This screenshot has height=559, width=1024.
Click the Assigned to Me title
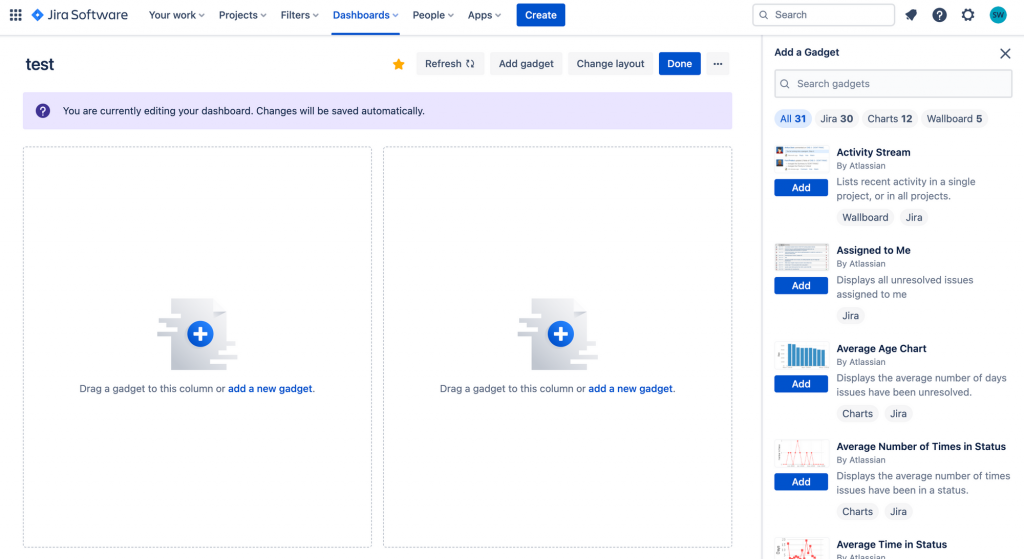point(873,250)
